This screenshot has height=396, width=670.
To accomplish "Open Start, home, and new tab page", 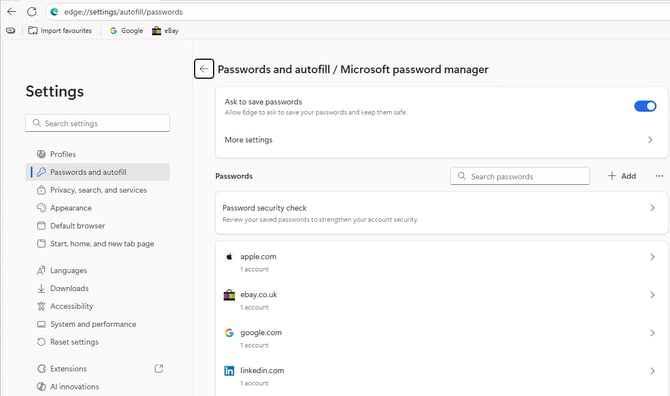I will coord(97,244).
